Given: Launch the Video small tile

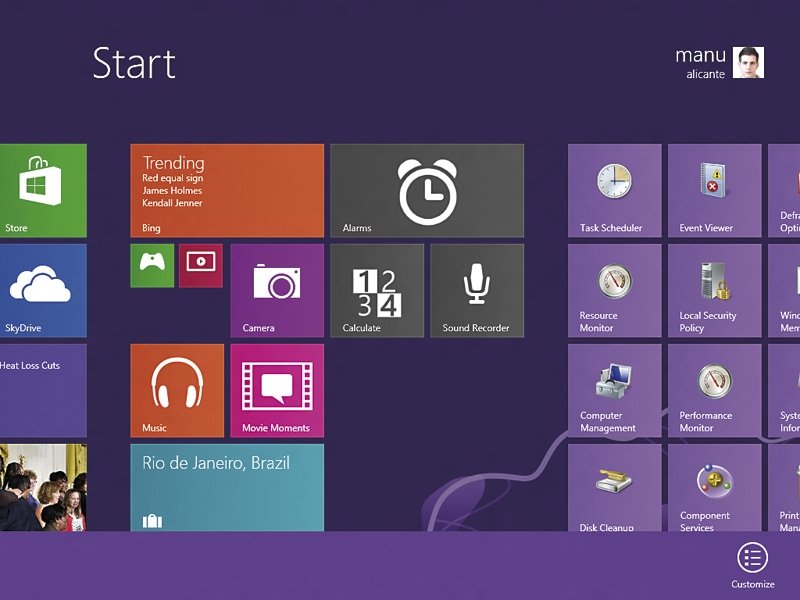Looking at the screenshot, I should pos(201,265).
